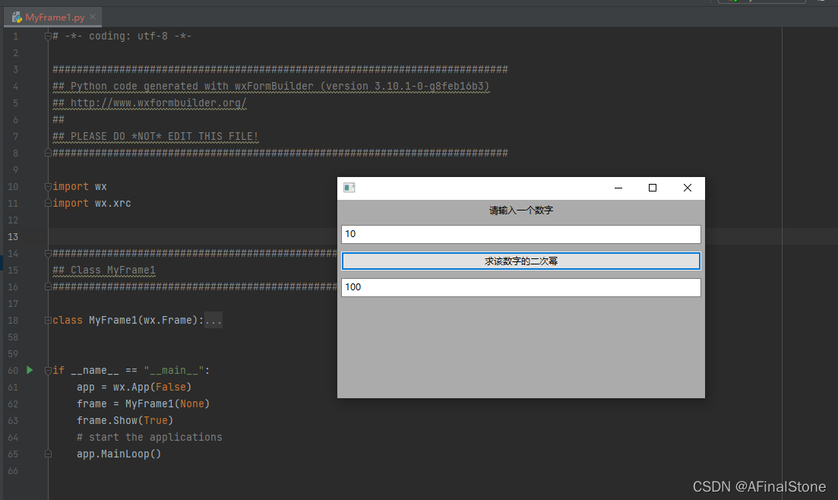Click the result field showing 100

click(x=521, y=287)
